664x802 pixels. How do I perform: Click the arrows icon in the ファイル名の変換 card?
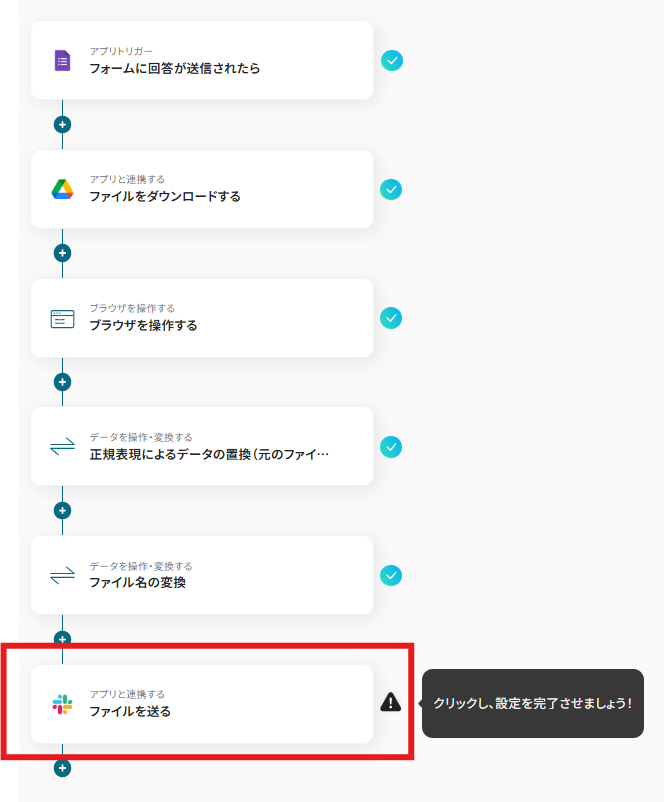point(62,576)
